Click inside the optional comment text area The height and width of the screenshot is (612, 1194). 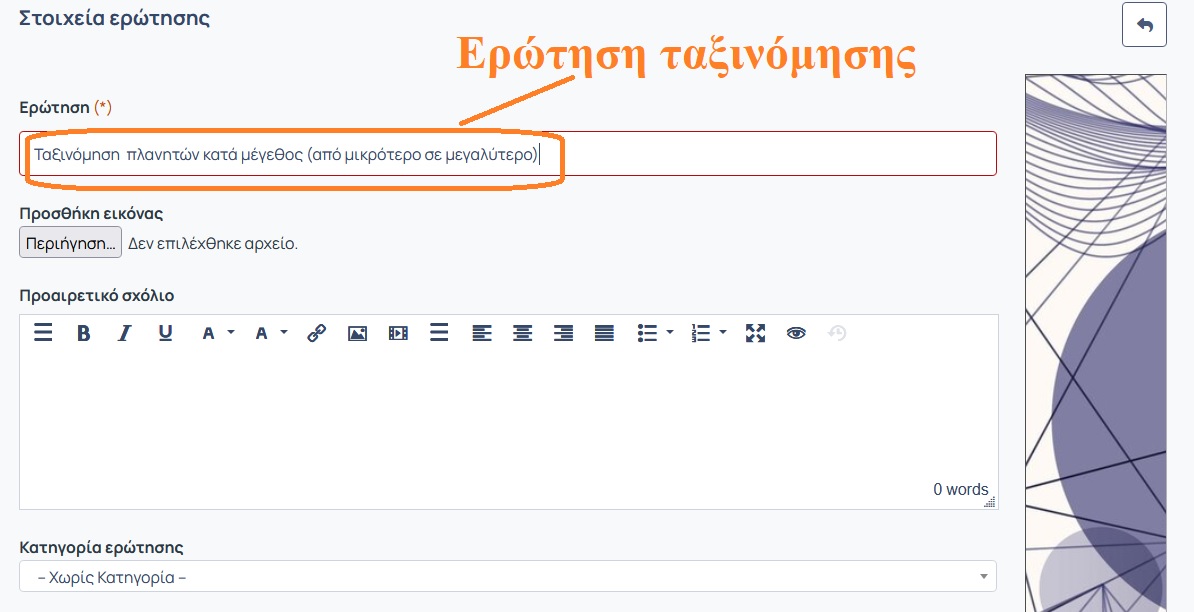point(508,415)
